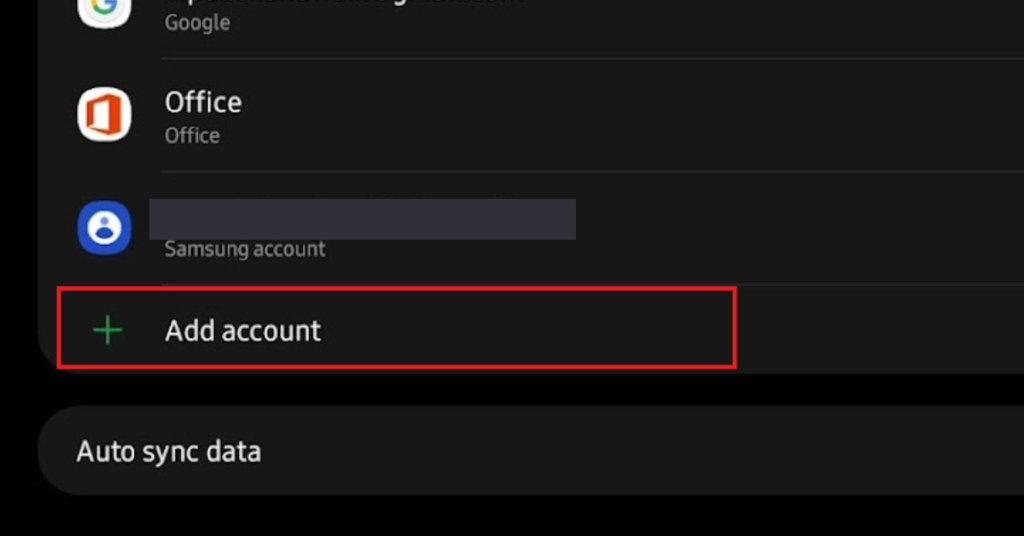
Task: Click the person silhouette in Samsung icon
Action: pyautogui.click(x=104, y=228)
